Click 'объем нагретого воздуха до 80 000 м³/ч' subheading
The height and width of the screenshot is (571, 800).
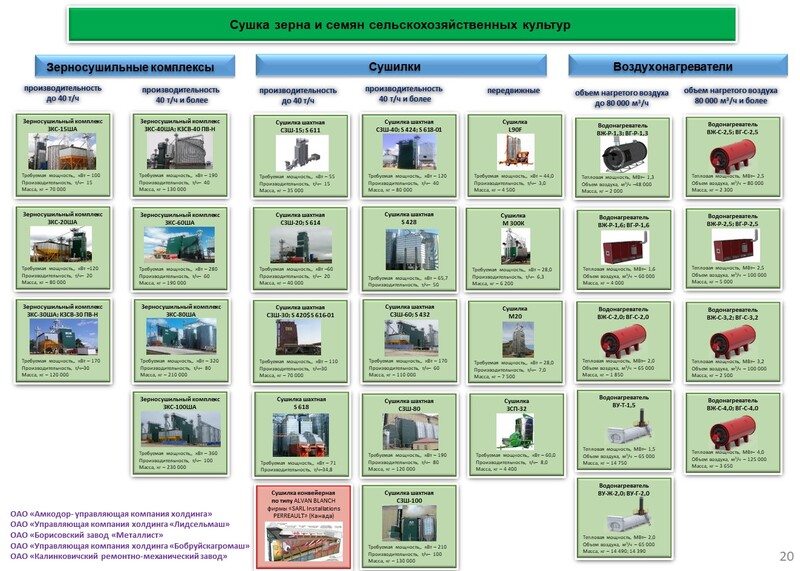click(621, 98)
